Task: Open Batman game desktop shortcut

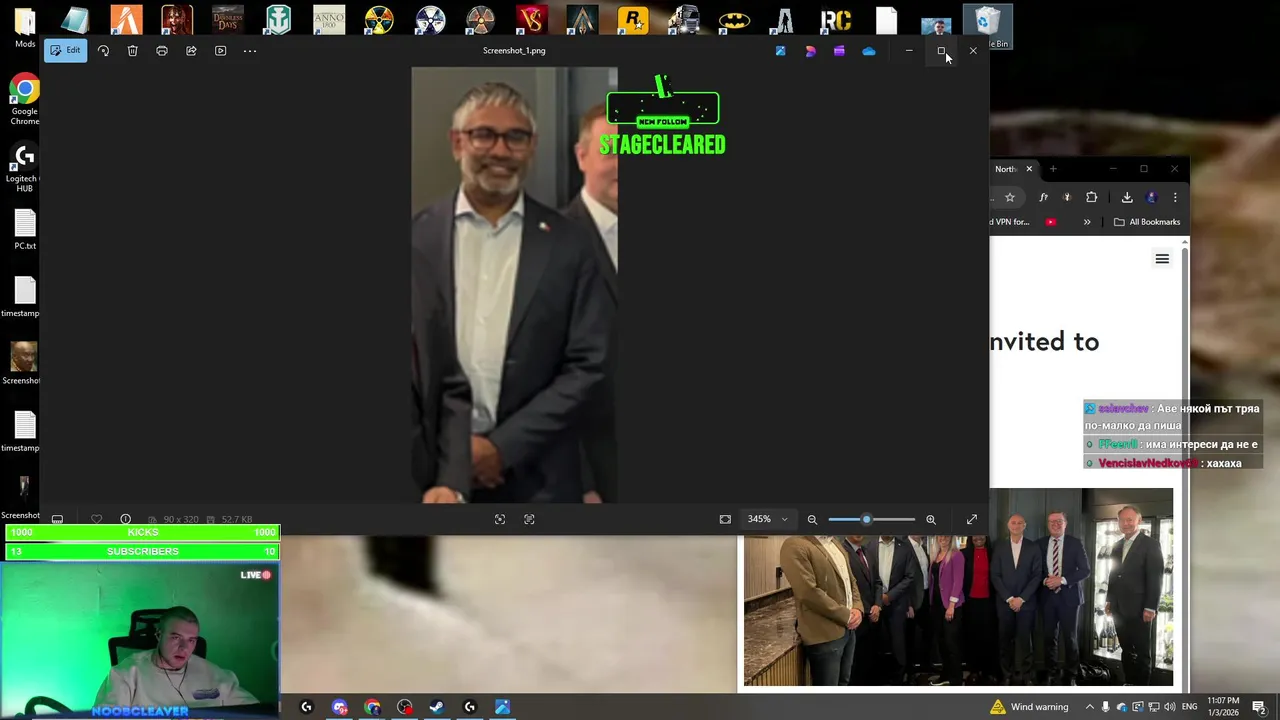Action: [x=734, y=20]
